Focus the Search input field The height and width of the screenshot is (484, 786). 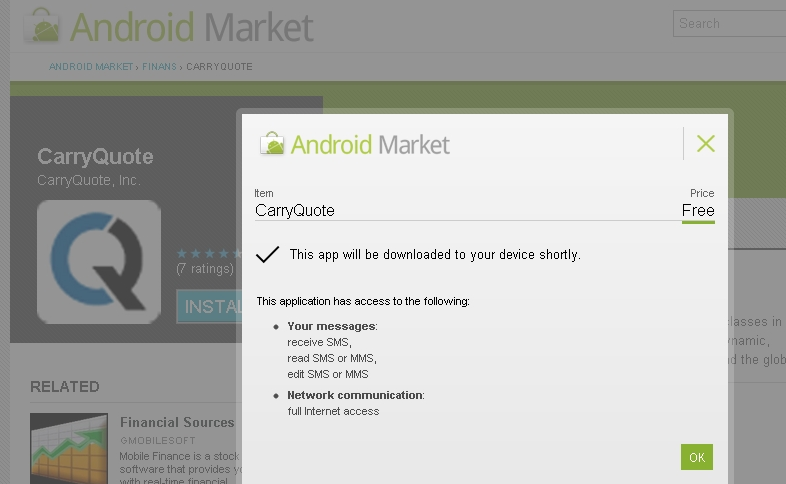tap(729, 23)
